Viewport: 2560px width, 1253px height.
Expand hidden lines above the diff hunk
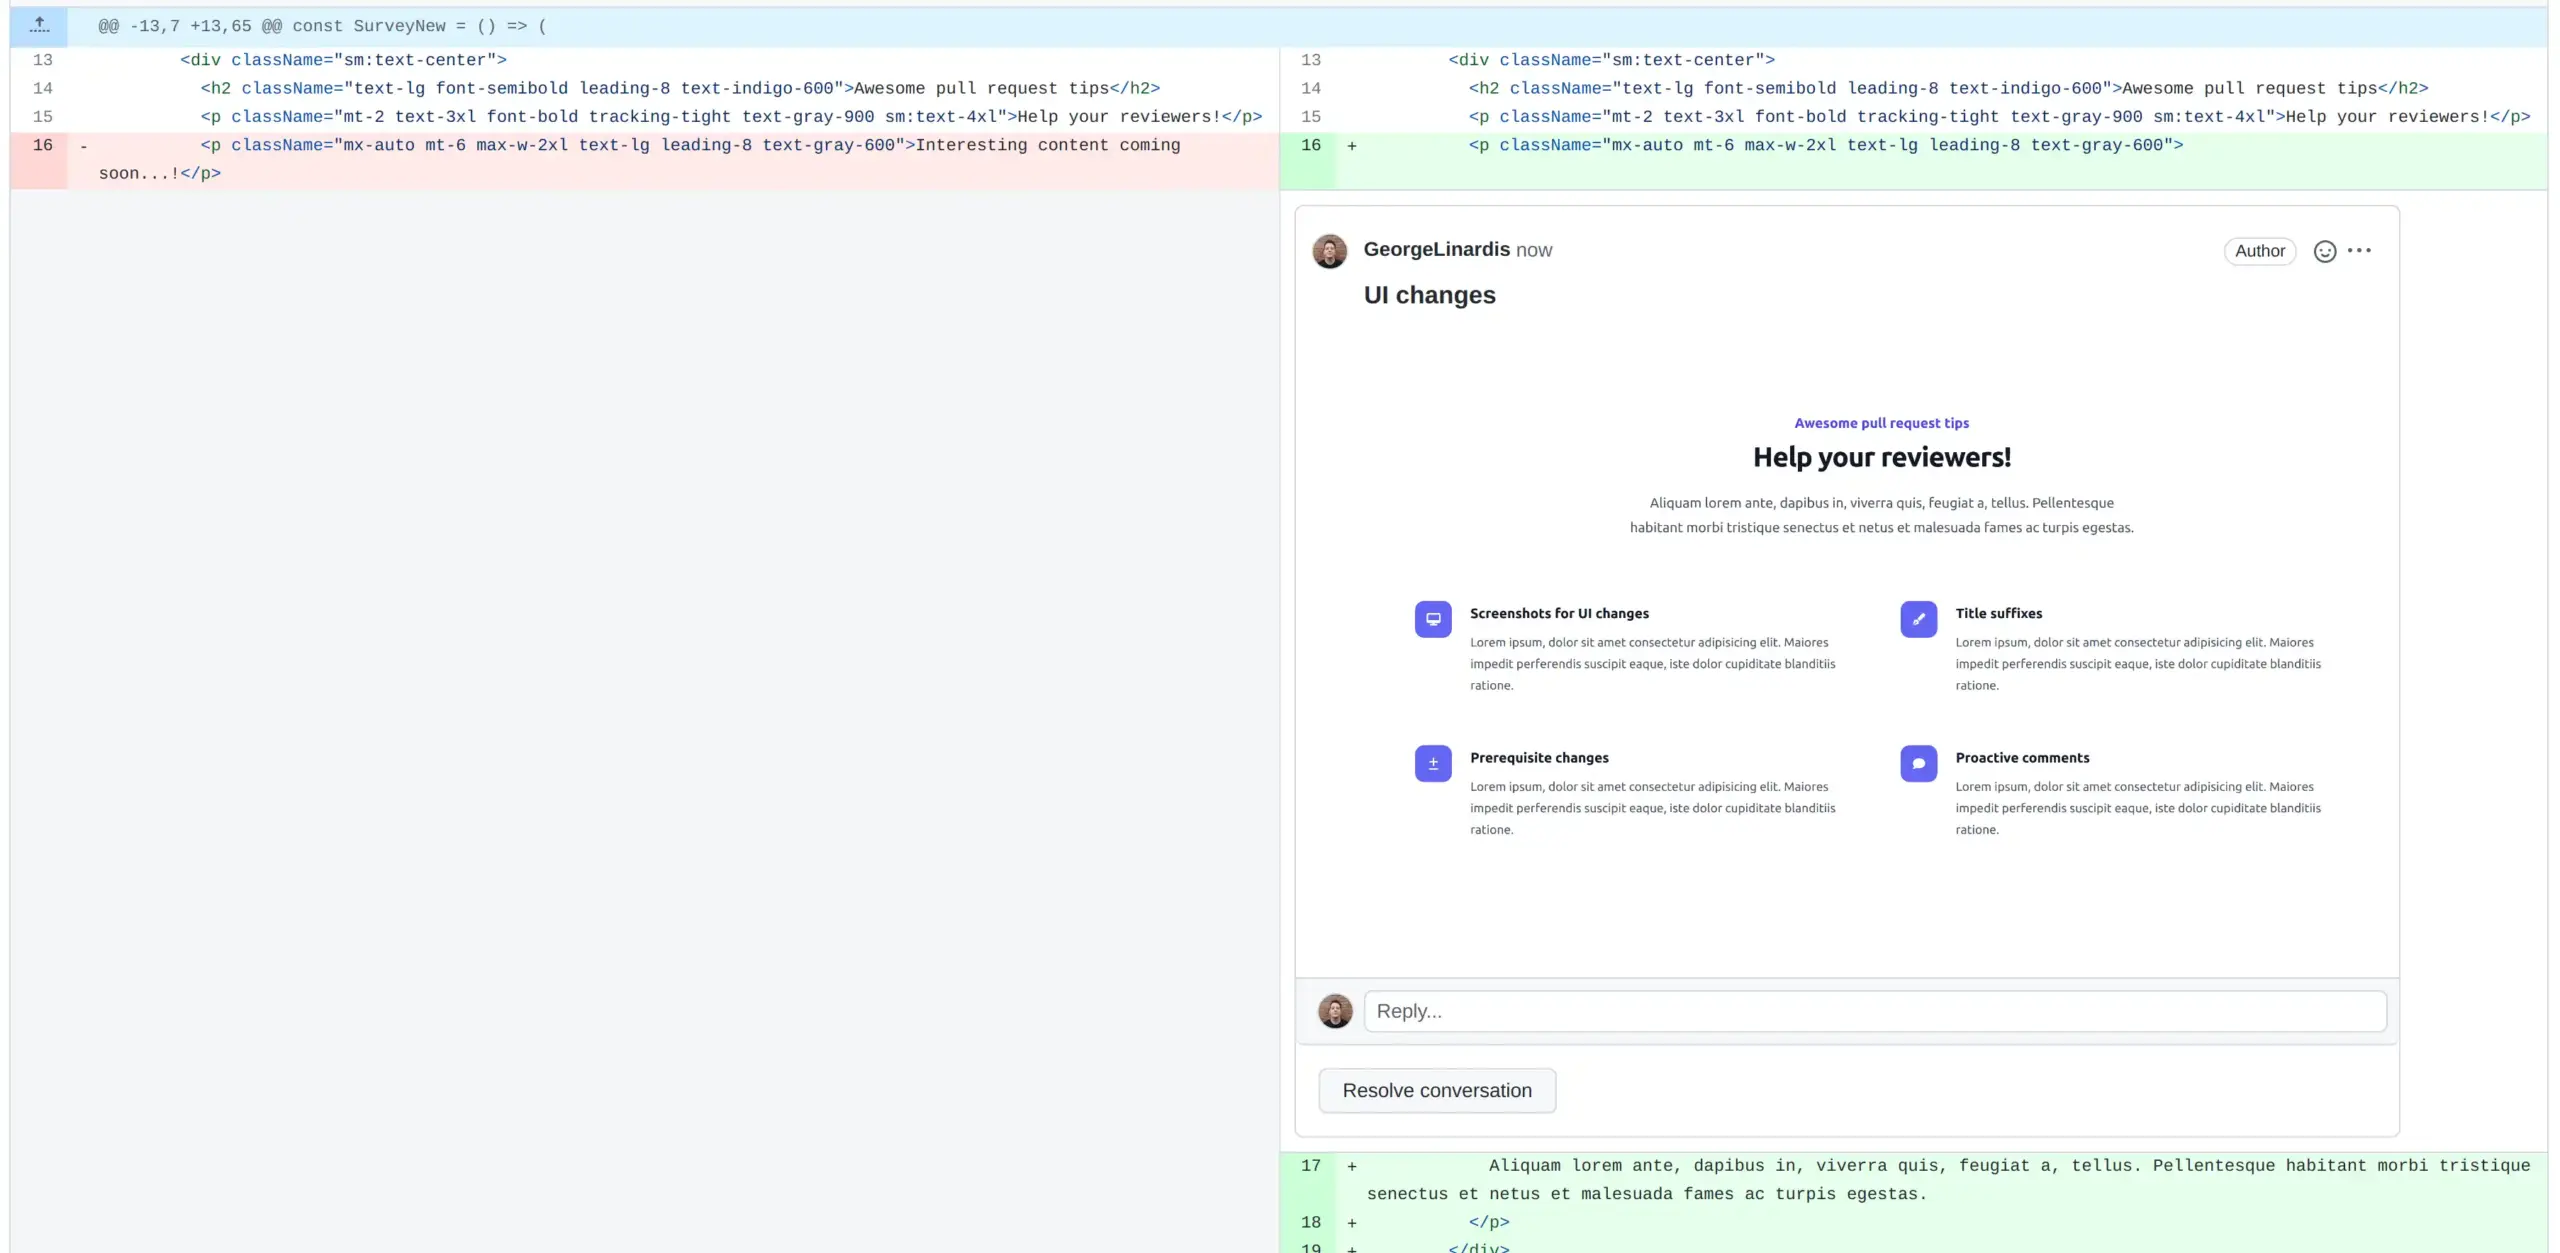(x=39, y=26)
